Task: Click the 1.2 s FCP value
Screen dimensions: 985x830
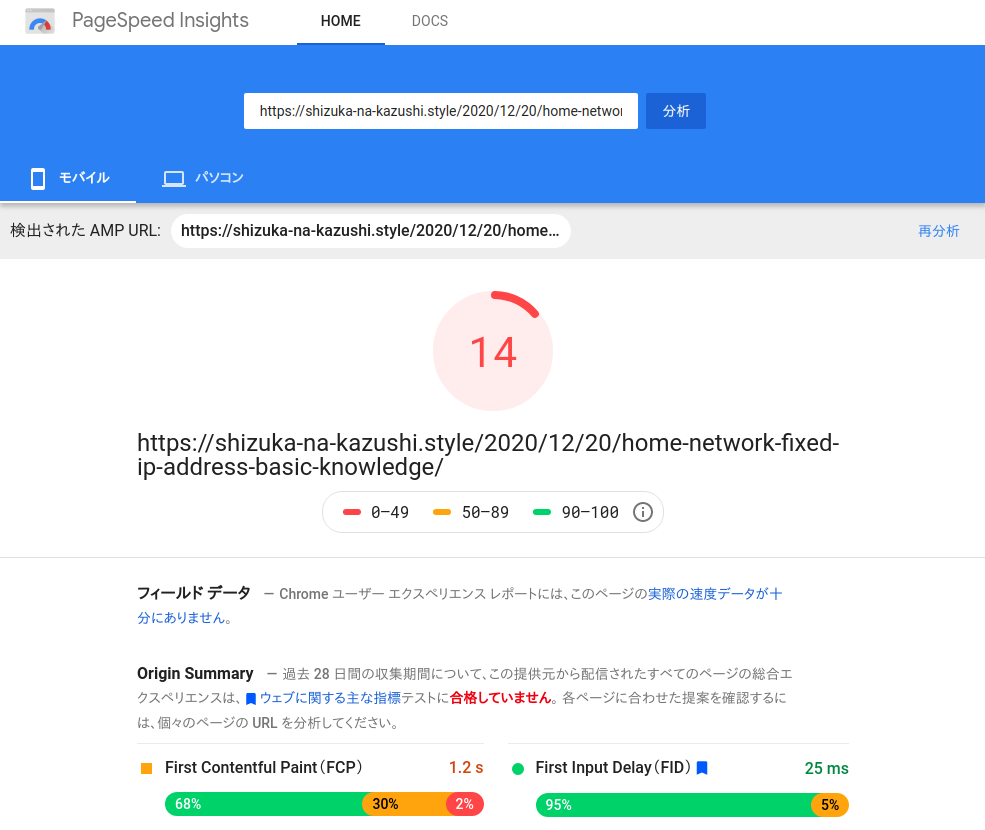Action: (466, 768)
